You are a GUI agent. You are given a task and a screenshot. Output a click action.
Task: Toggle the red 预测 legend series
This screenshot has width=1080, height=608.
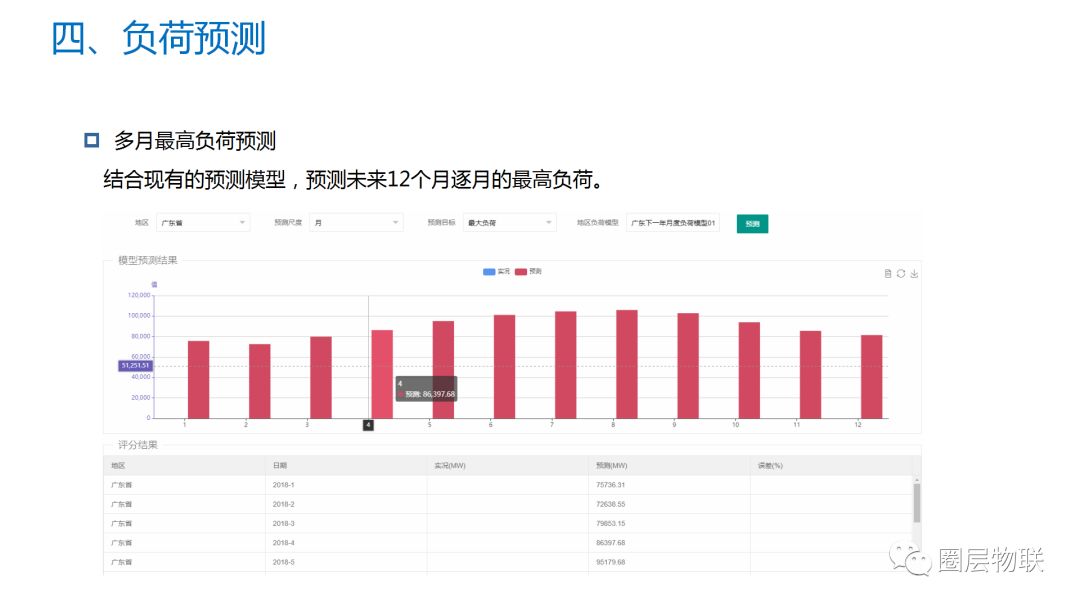[x=528, y=272]
